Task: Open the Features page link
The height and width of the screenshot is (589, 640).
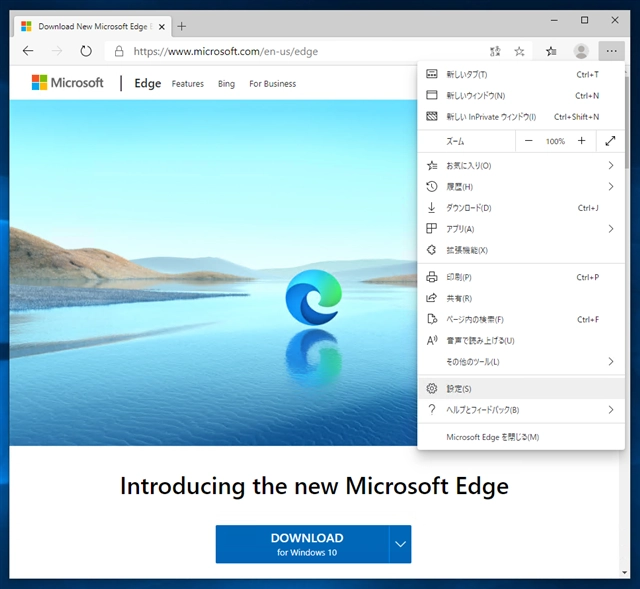Action: point(187,84)
